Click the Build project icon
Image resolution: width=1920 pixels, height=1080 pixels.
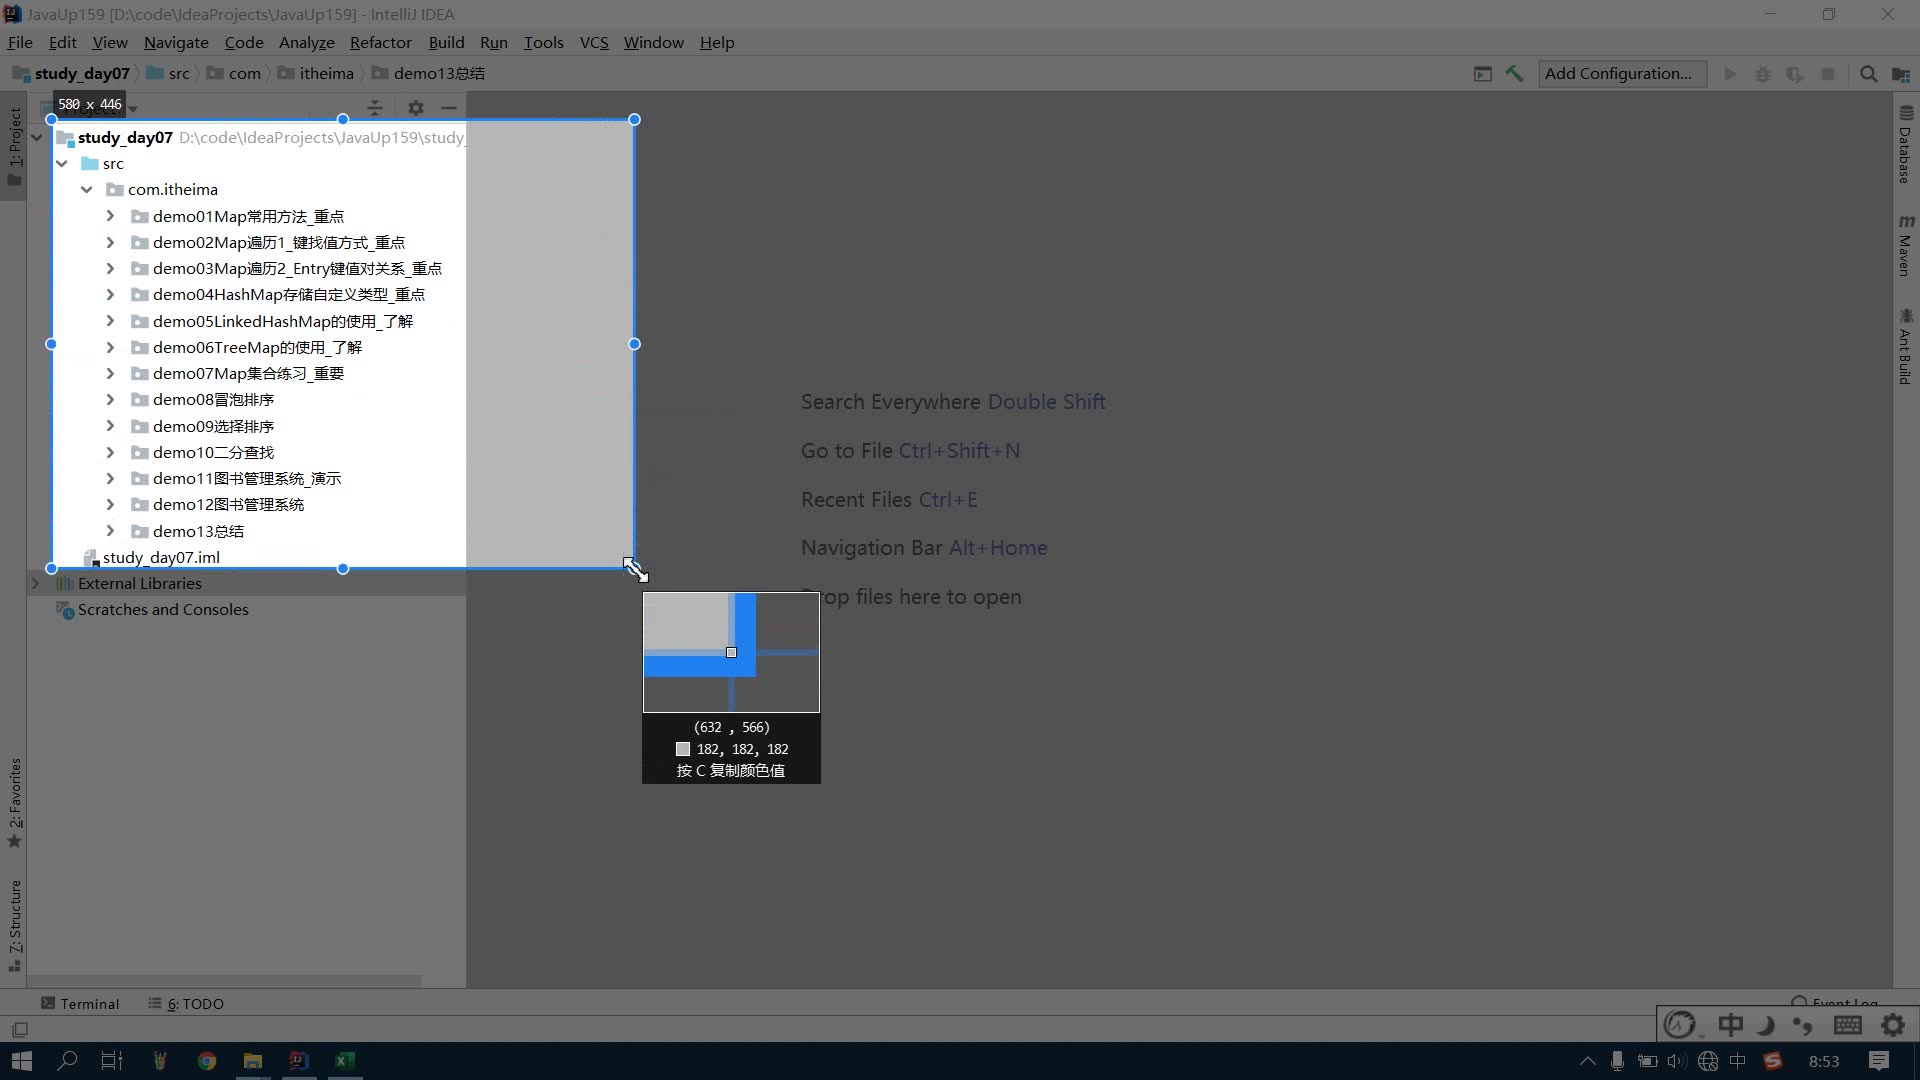point(1515,74)
